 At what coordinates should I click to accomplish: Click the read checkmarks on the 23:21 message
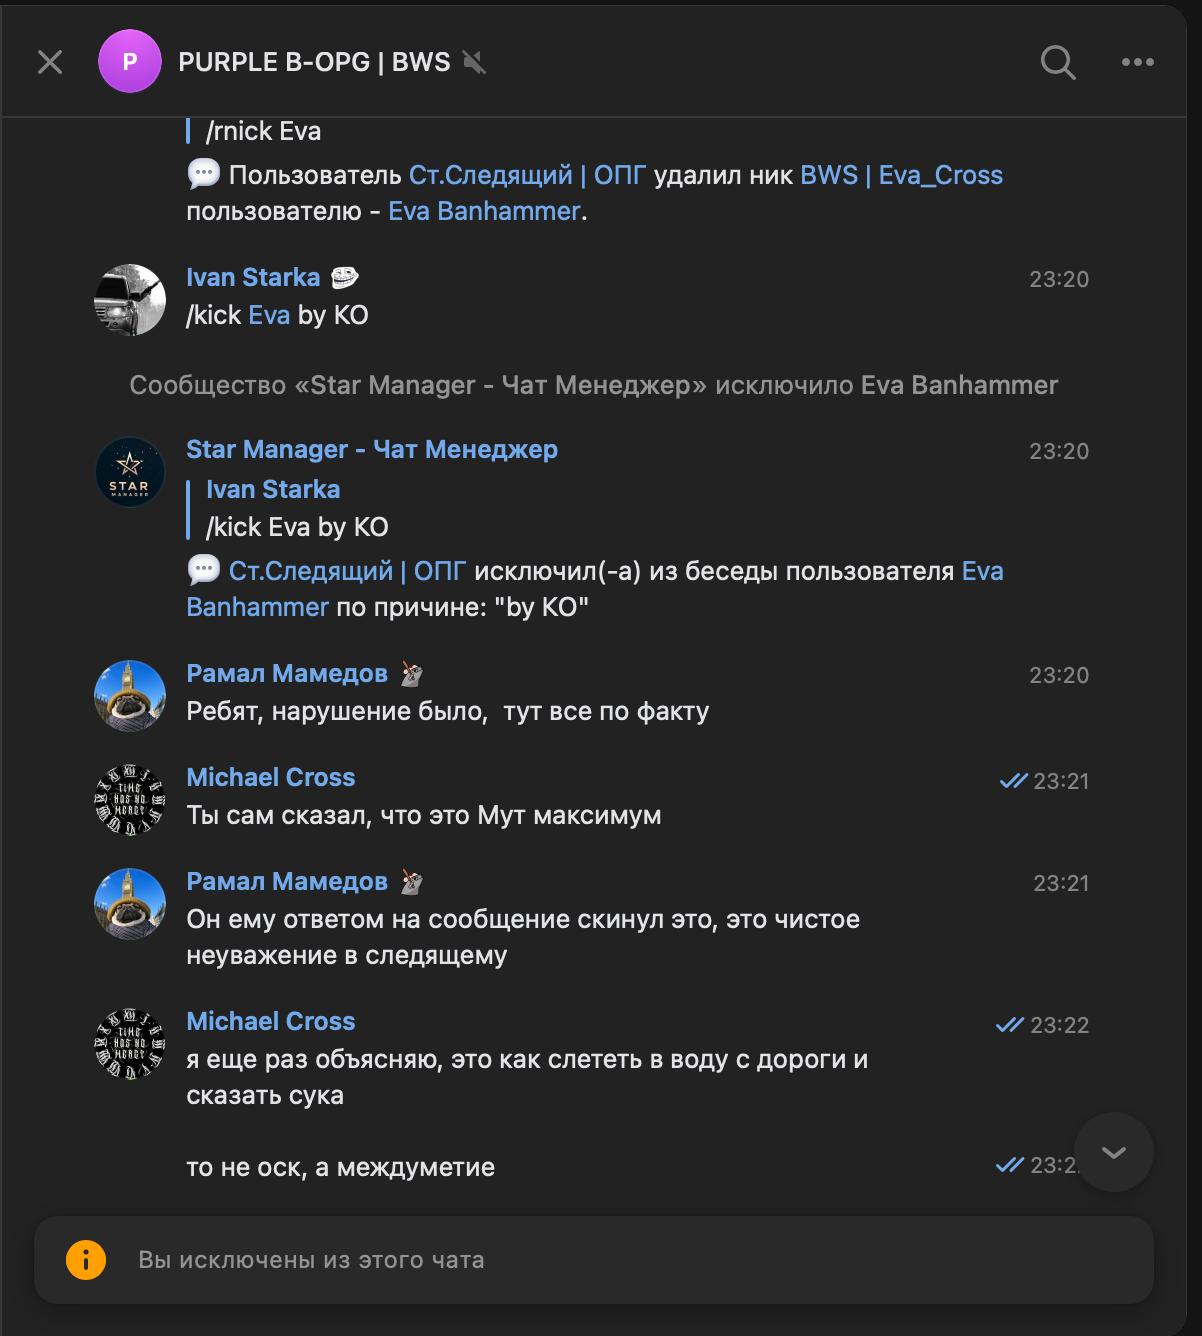tap(1013, 781)
